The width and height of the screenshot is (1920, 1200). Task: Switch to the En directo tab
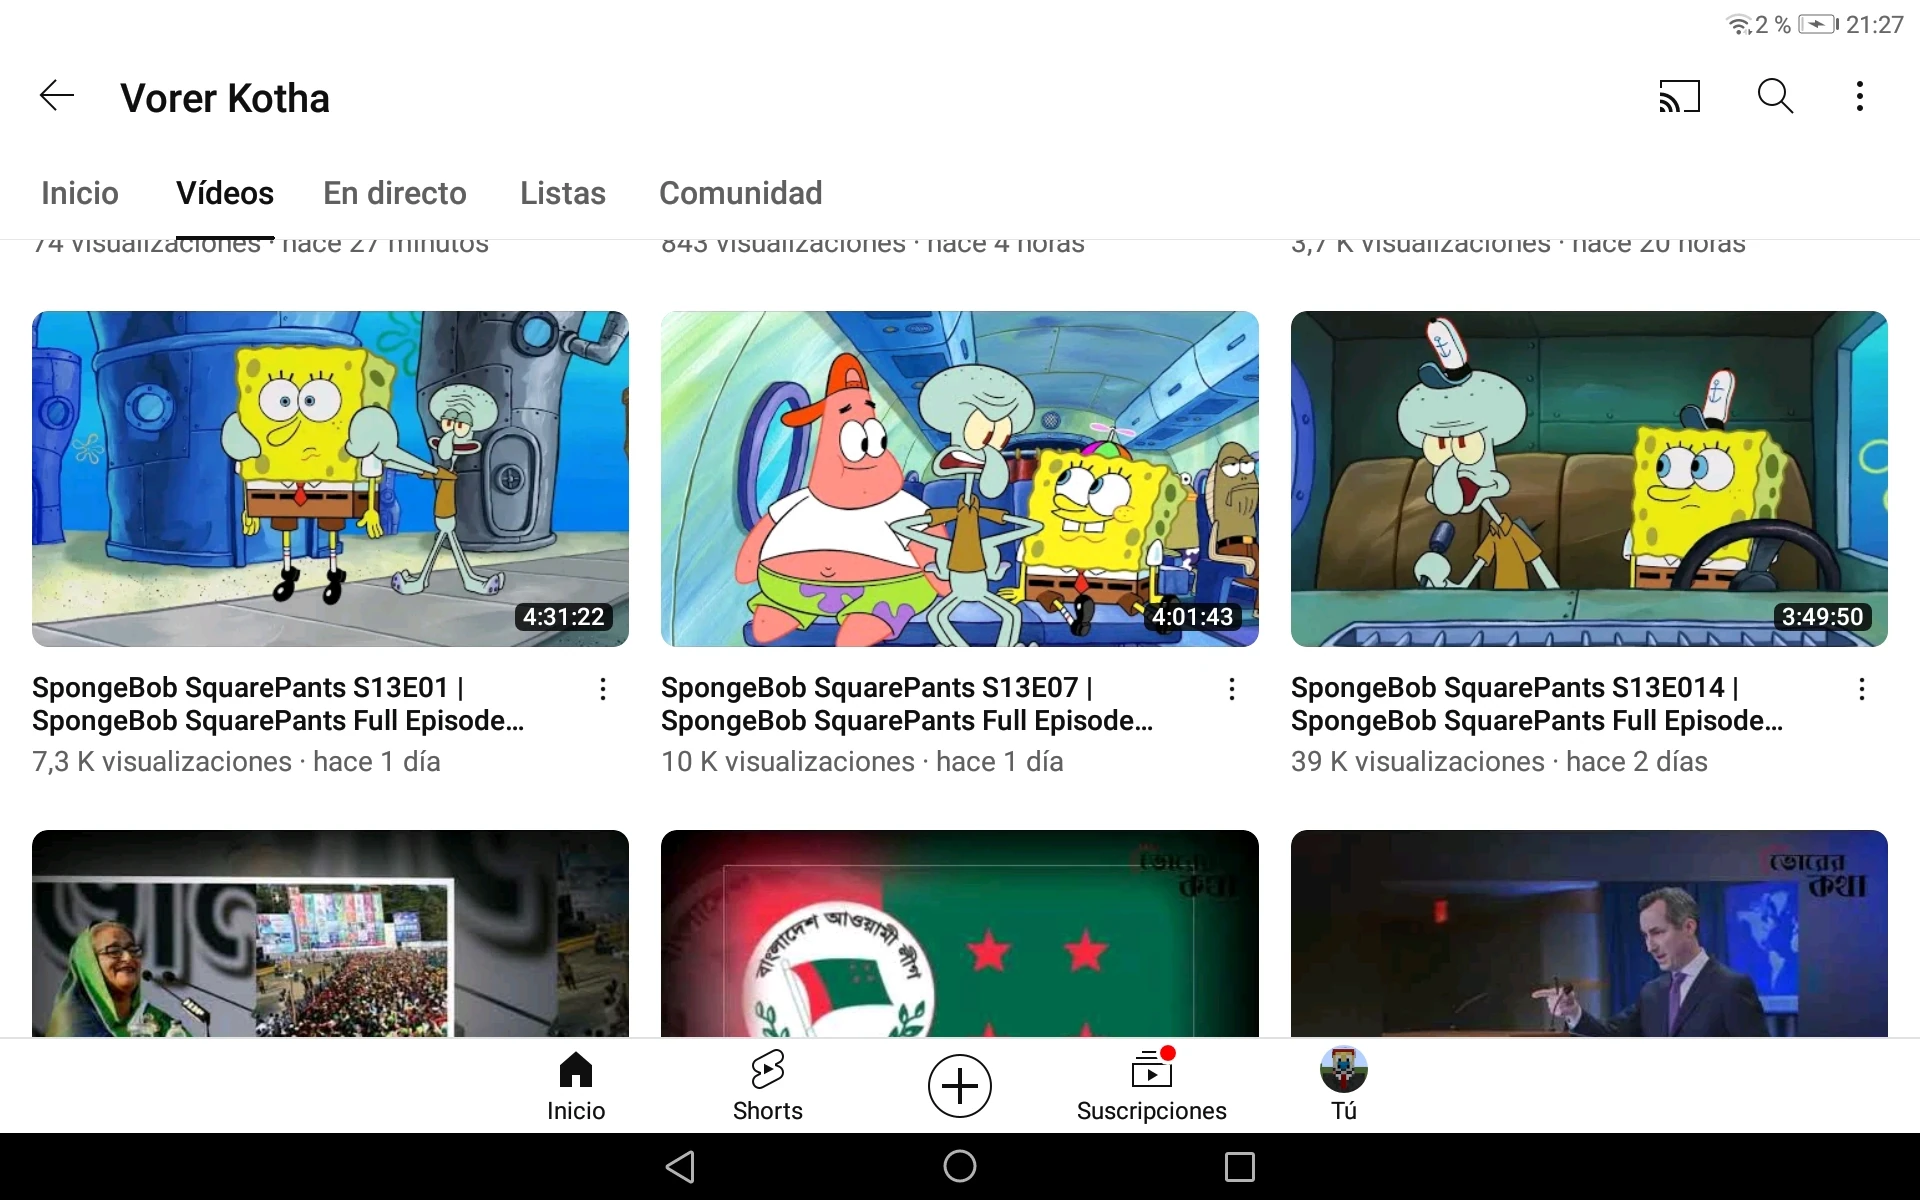point(394,193)
